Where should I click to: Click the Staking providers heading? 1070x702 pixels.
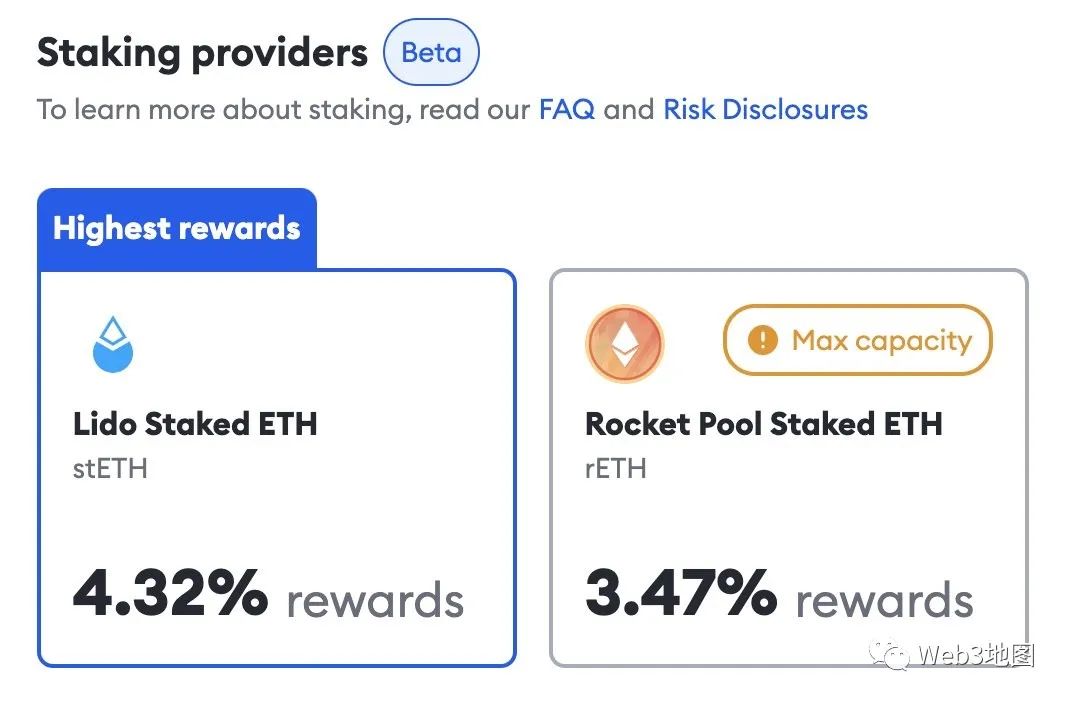click(x=202, y=52)
